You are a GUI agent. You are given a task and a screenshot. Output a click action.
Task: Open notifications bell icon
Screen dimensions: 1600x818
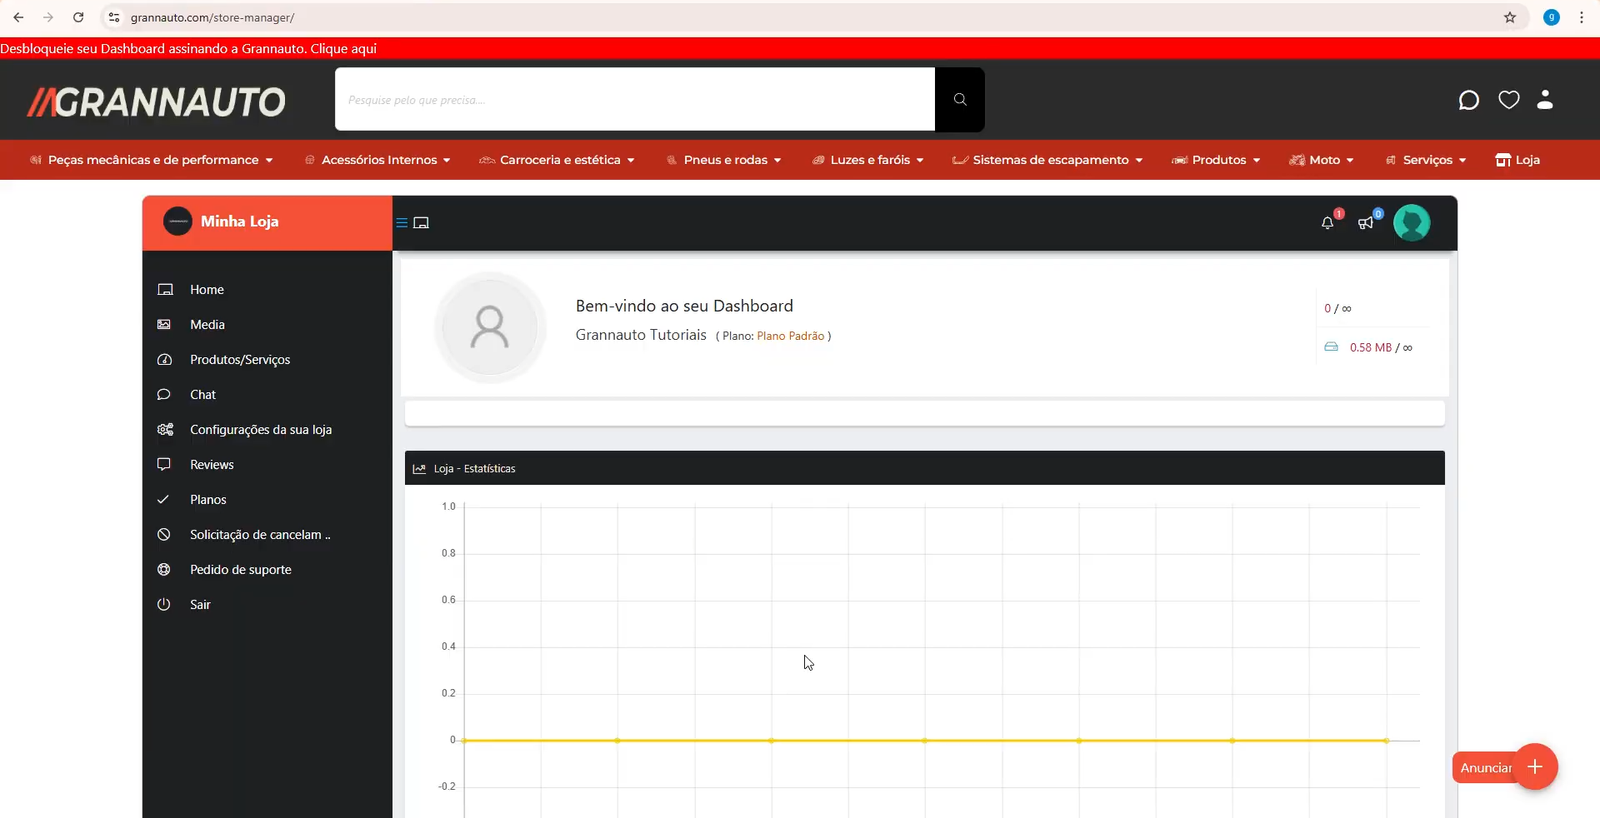click(x=1328, y=223)
